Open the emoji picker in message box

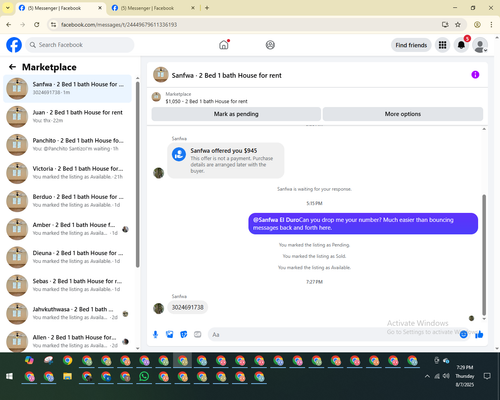[x=463, y=334]
